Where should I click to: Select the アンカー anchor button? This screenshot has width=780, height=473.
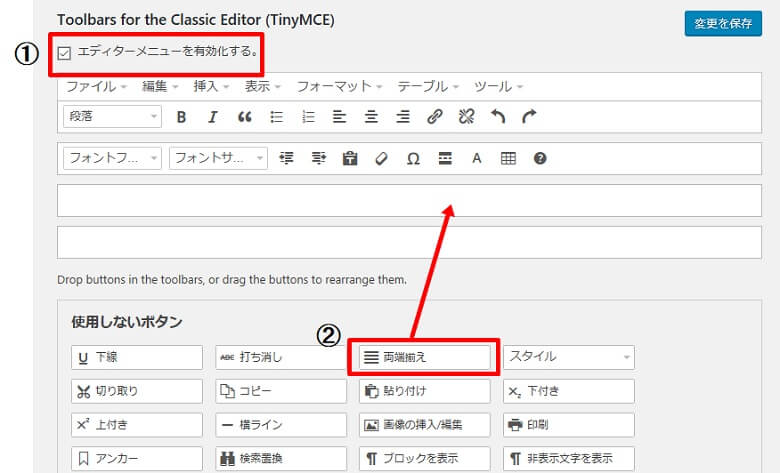137,459
